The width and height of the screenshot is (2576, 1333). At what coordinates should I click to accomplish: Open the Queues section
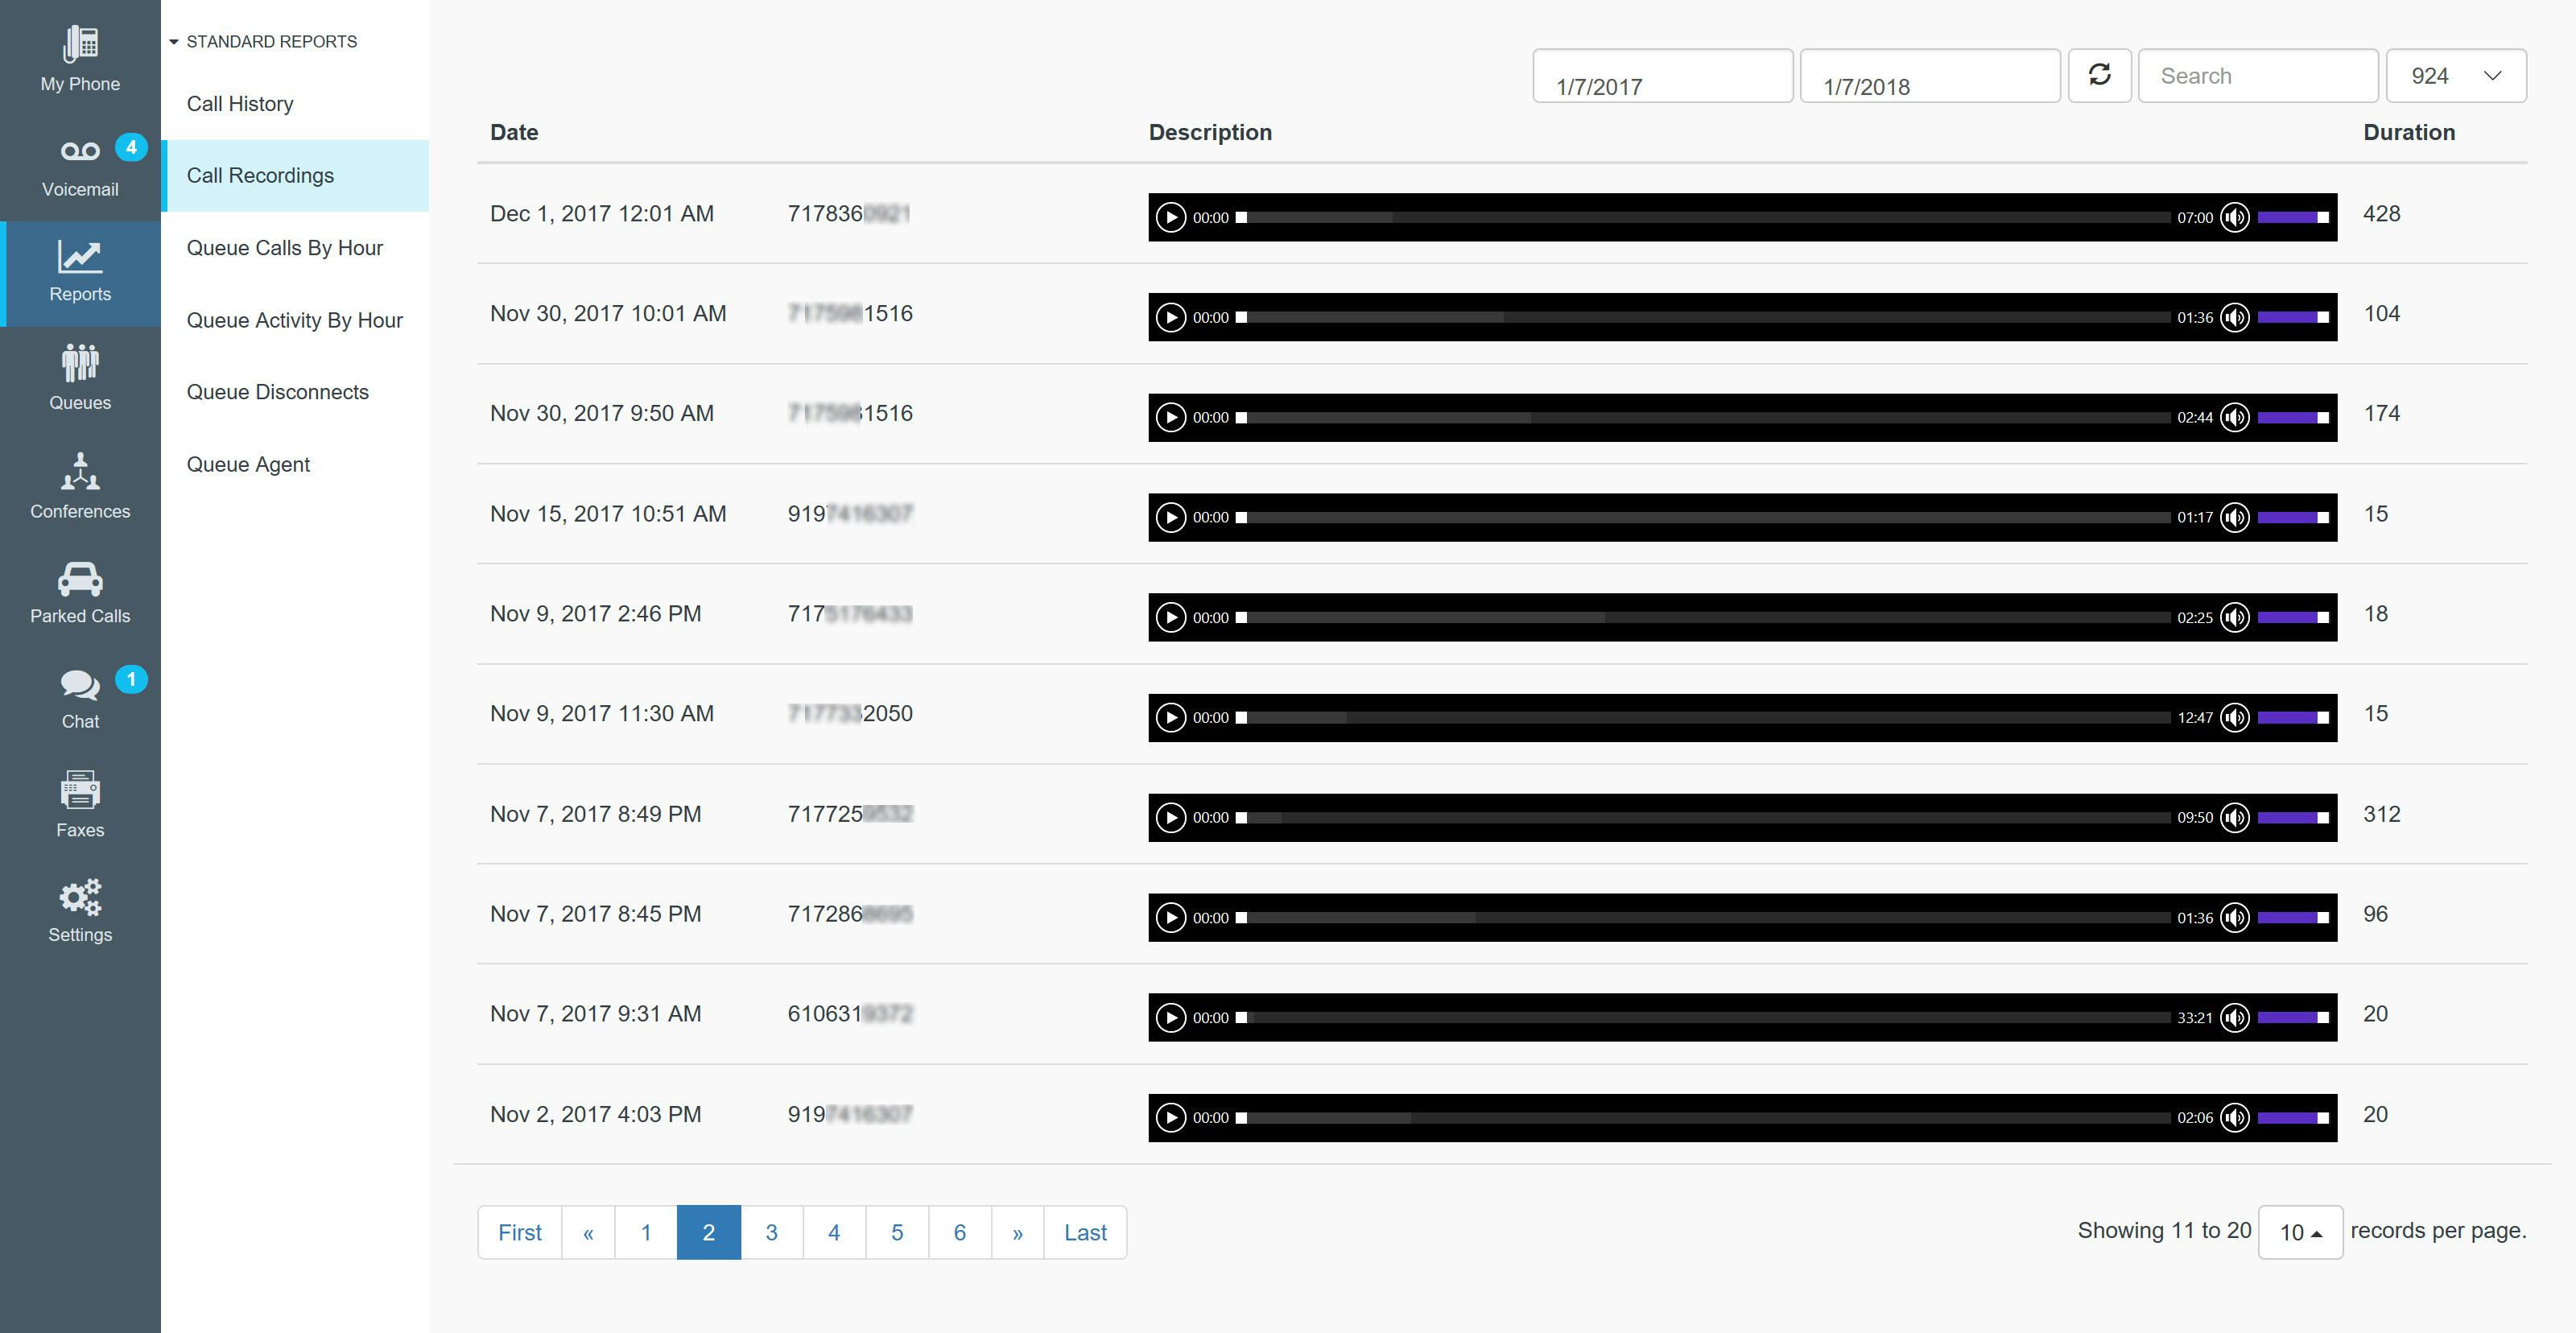click(80, 377)
